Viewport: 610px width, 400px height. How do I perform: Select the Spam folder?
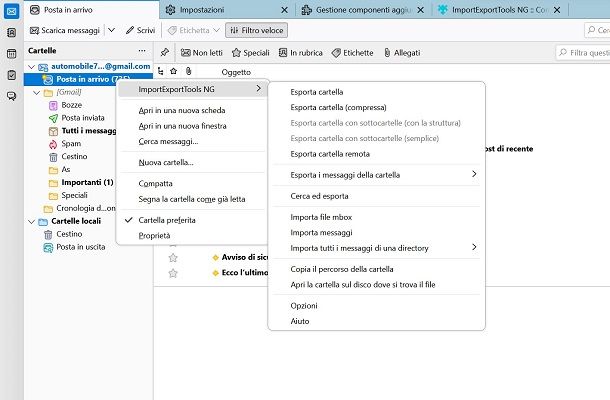tap(71, 144)
